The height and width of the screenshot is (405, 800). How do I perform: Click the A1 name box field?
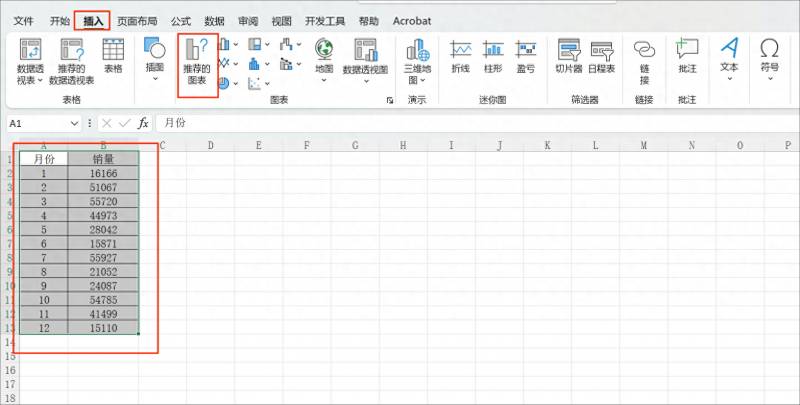38,123
